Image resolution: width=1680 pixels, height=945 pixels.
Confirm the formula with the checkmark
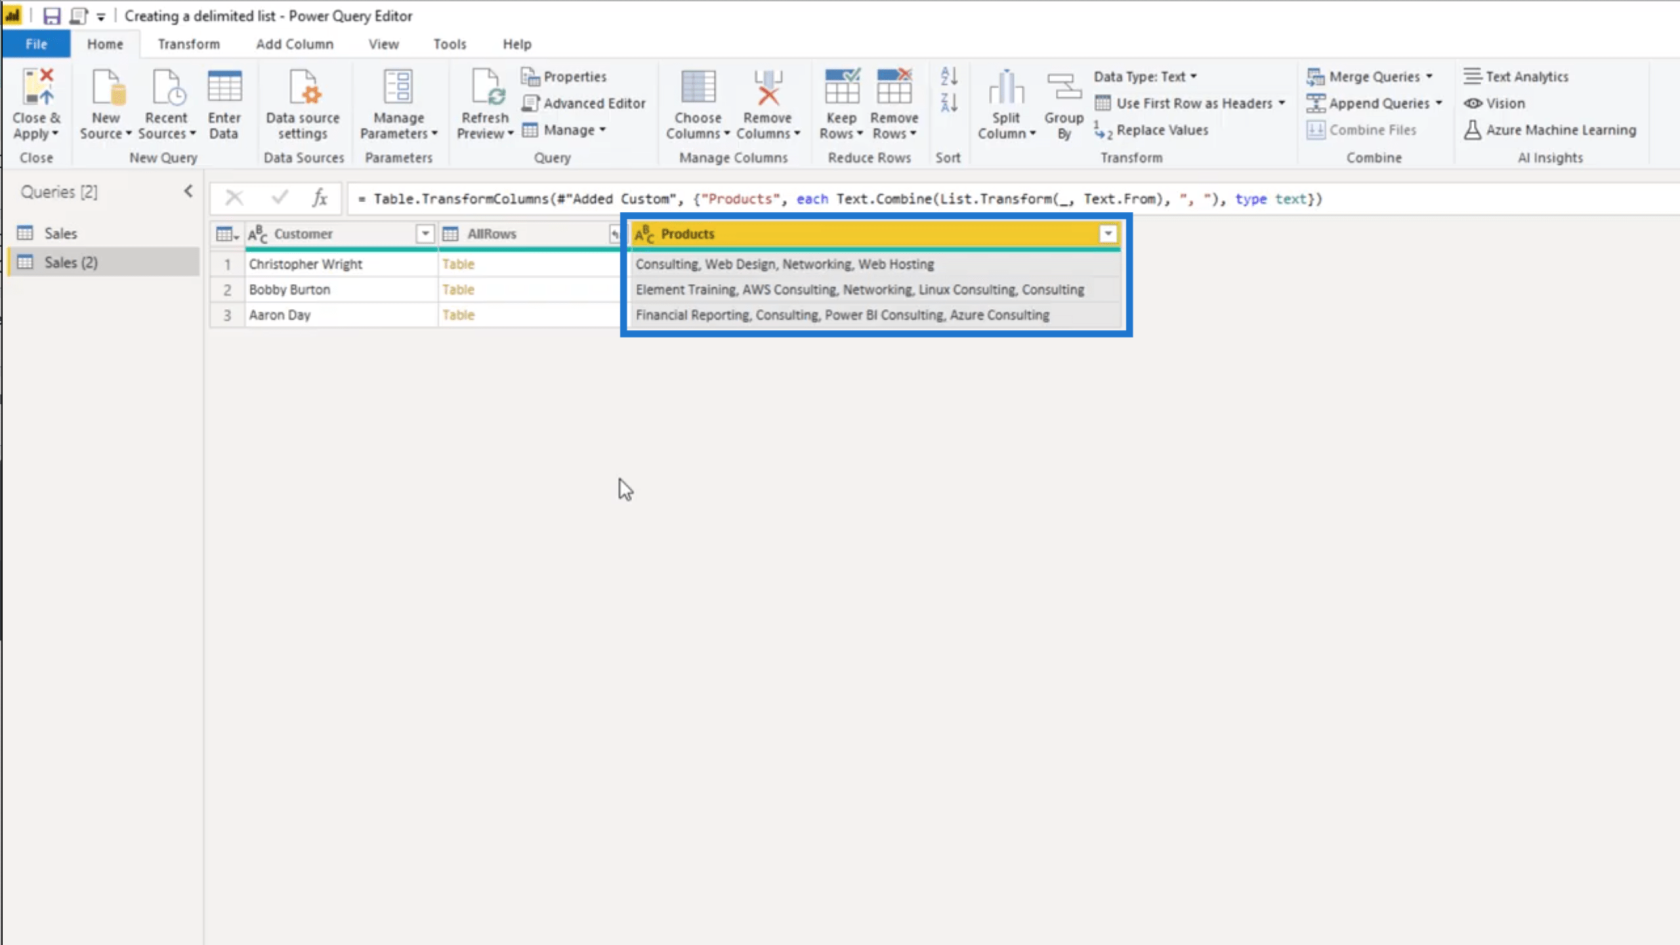(x=279, y=198)
